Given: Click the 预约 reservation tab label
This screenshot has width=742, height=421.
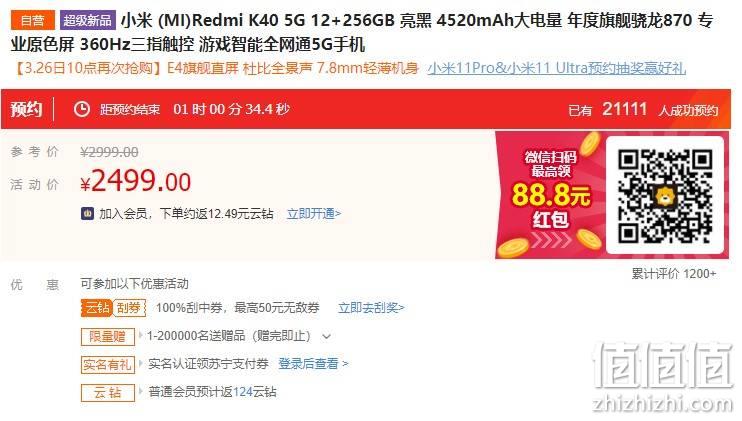Looking at the screenshot, I should point(26,109).
